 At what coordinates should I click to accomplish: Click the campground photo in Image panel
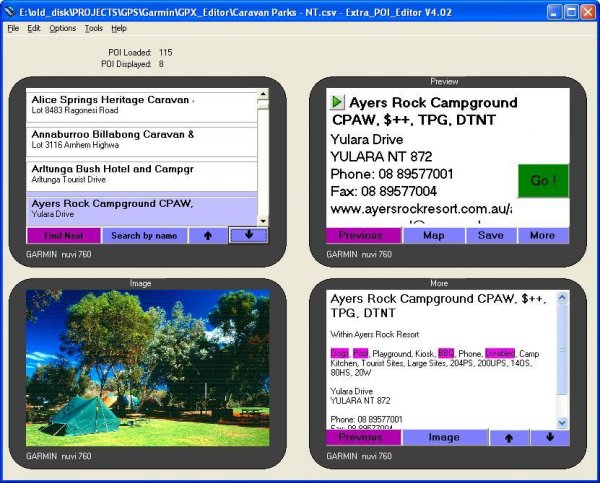pyautogui.click(x=147, y=367)
